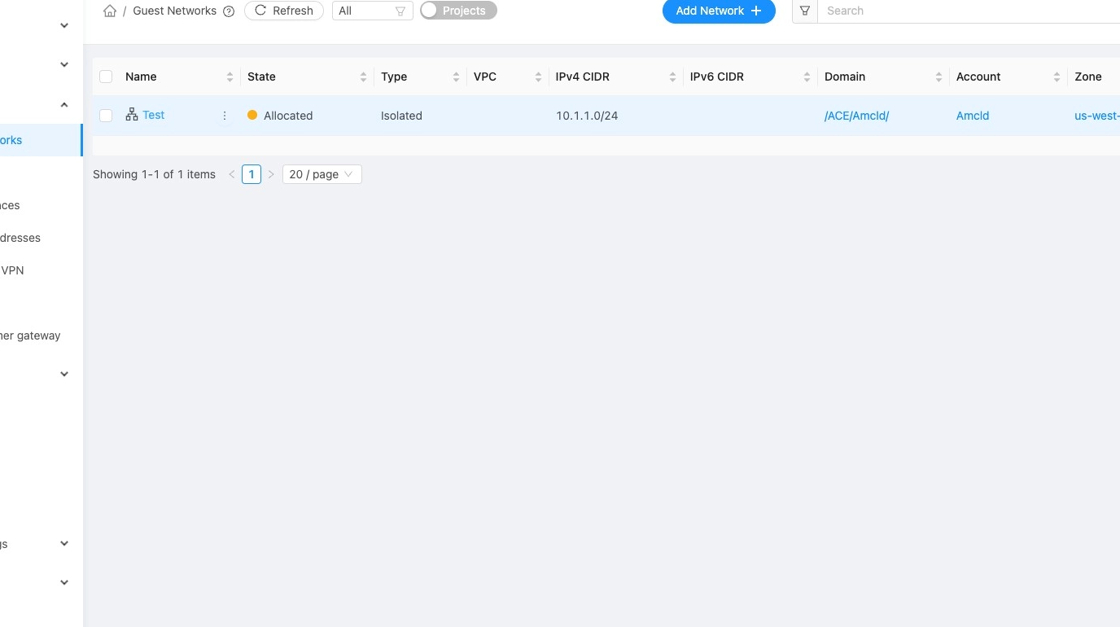
Task: Click the Add Network button
Action: coord(718,11)
